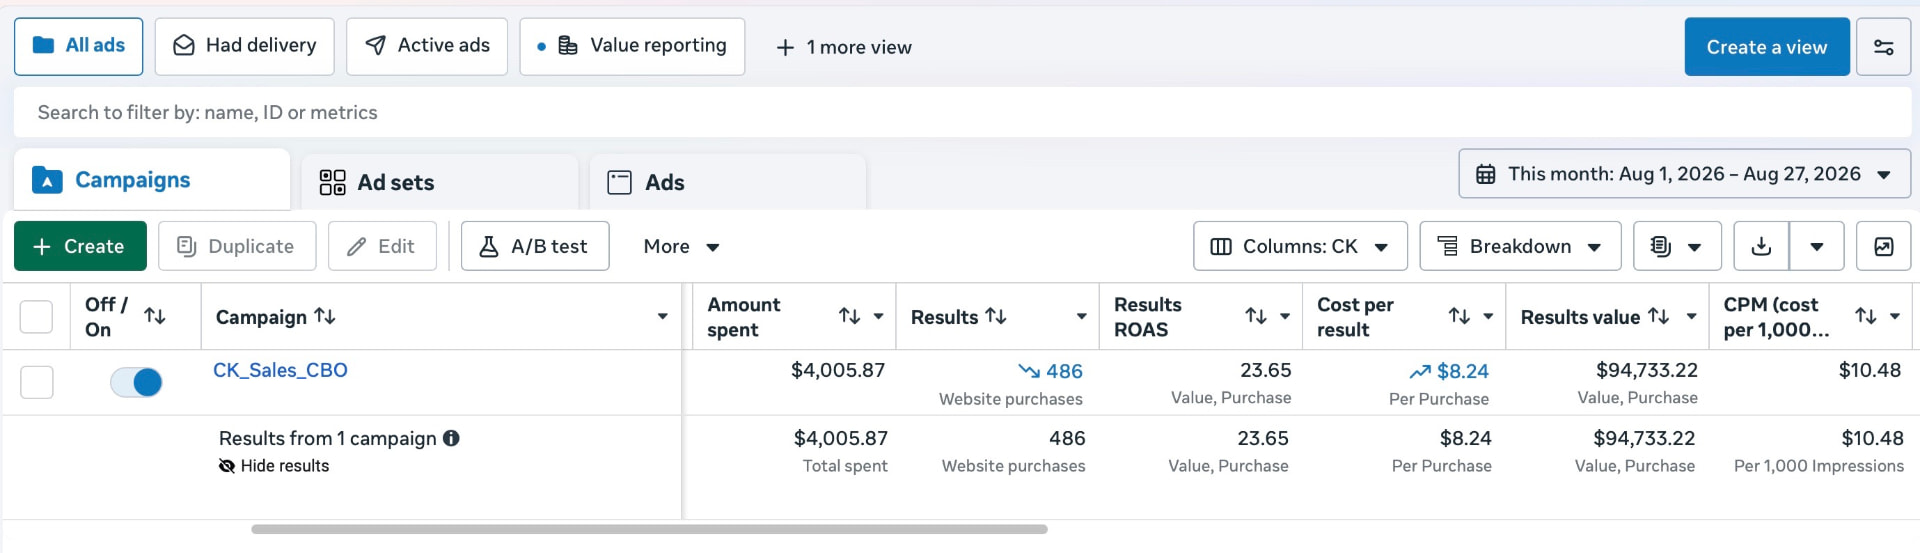Sort by CPM column arrows

coord(1866,316)
